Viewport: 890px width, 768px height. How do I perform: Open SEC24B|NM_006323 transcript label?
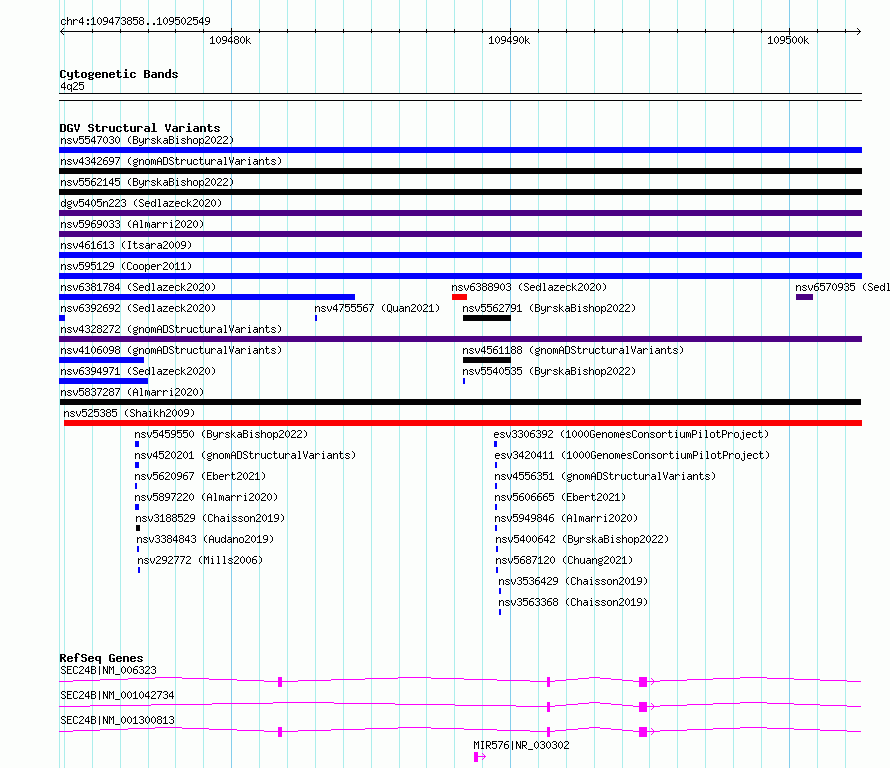[x=108, y=670]
